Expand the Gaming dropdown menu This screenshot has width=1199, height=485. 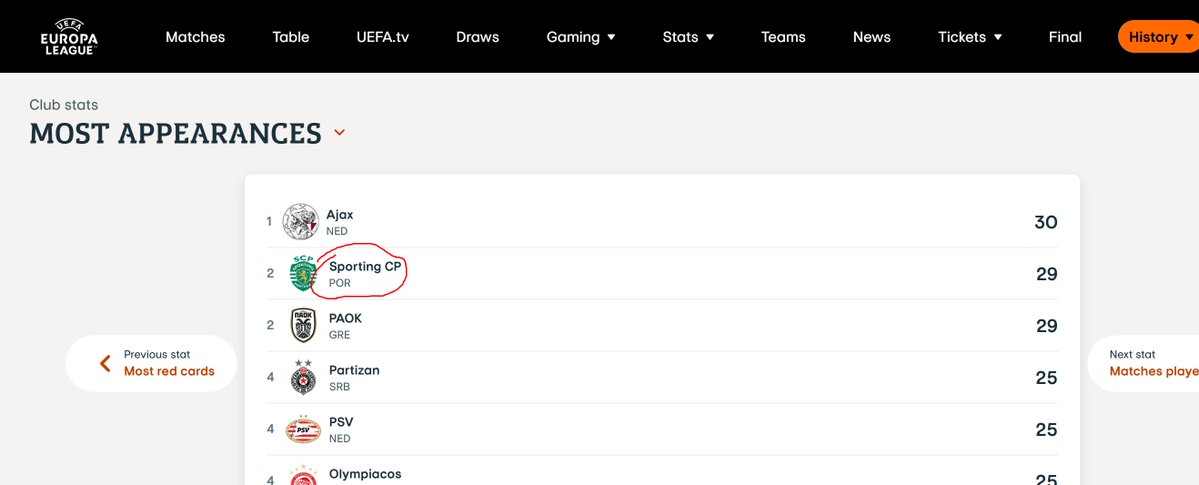tap(580, 37)
